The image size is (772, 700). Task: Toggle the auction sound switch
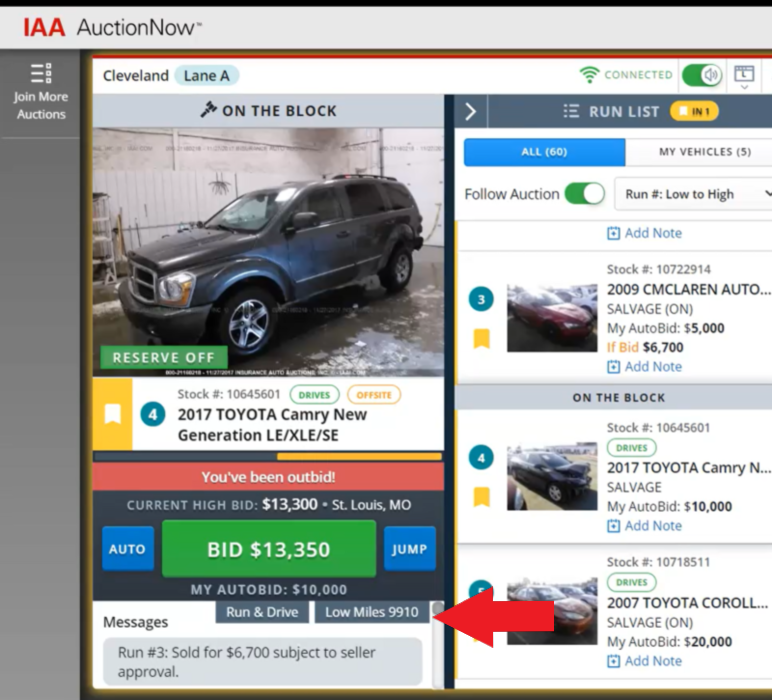click(702, 75)
